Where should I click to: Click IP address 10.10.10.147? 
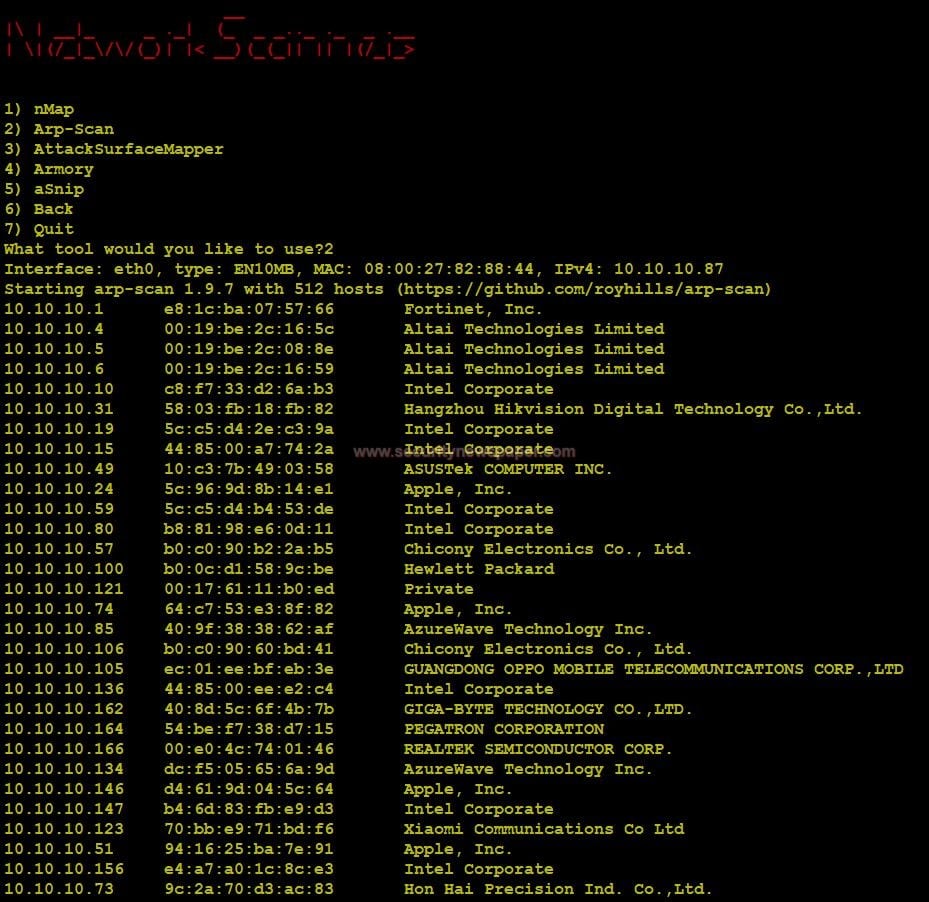coord(64,809)
